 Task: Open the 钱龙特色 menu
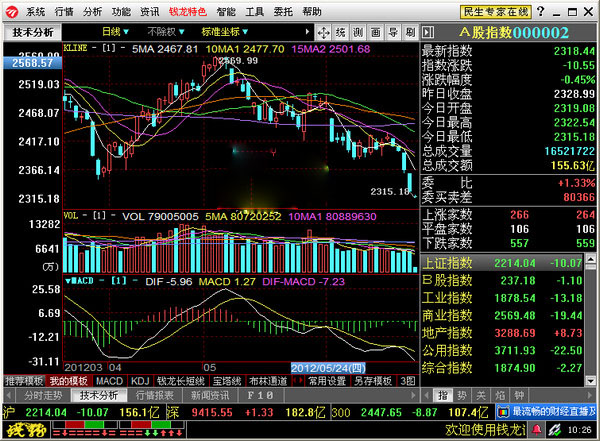click(187, 12)
